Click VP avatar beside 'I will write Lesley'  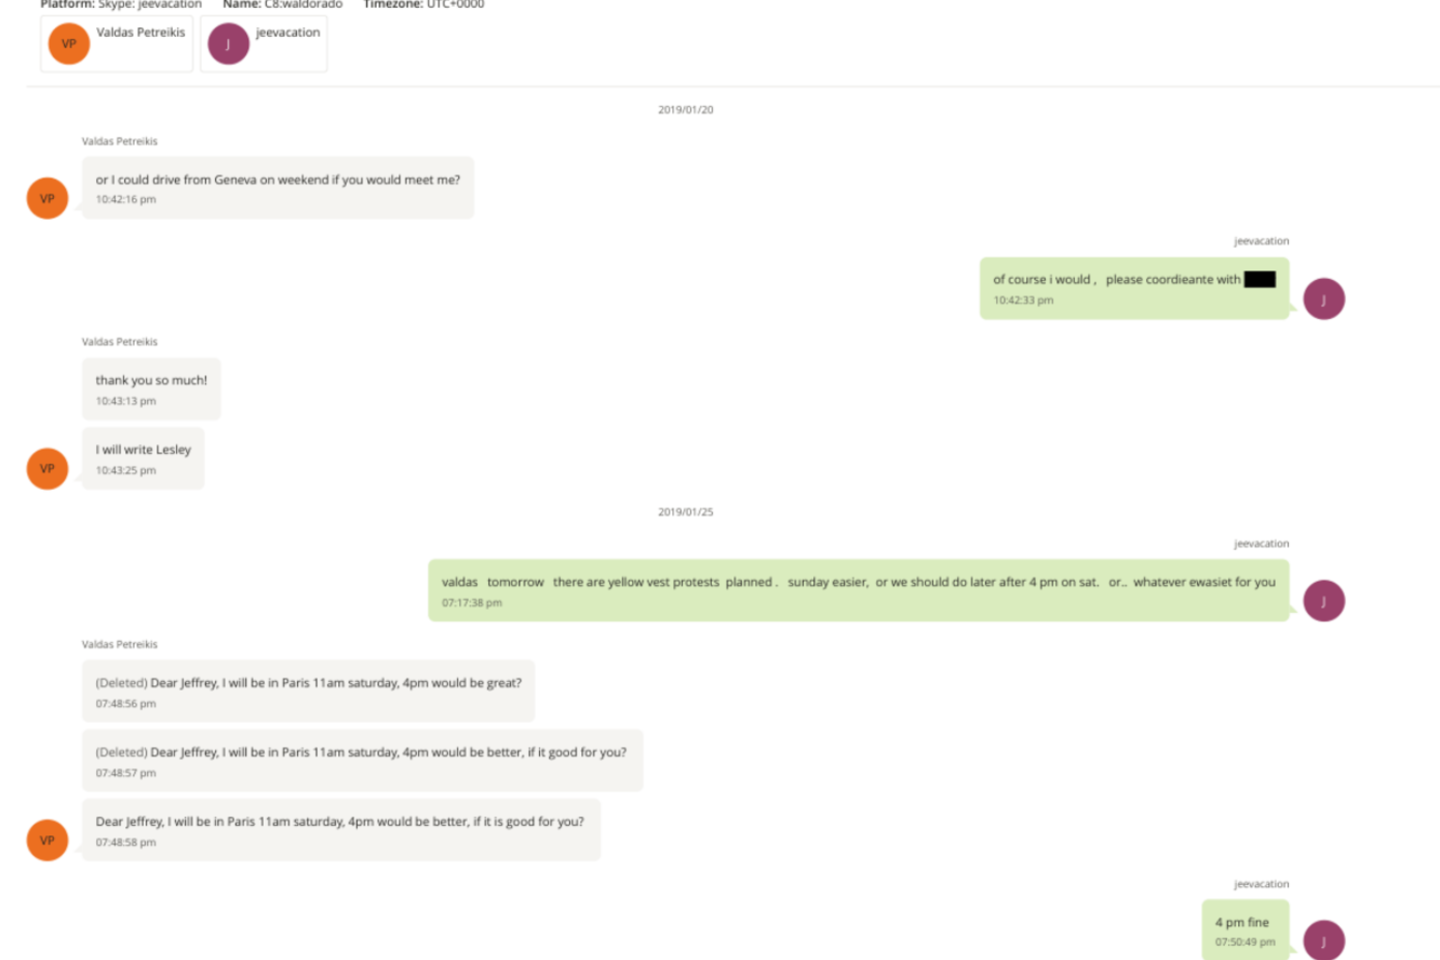(47, 468)
